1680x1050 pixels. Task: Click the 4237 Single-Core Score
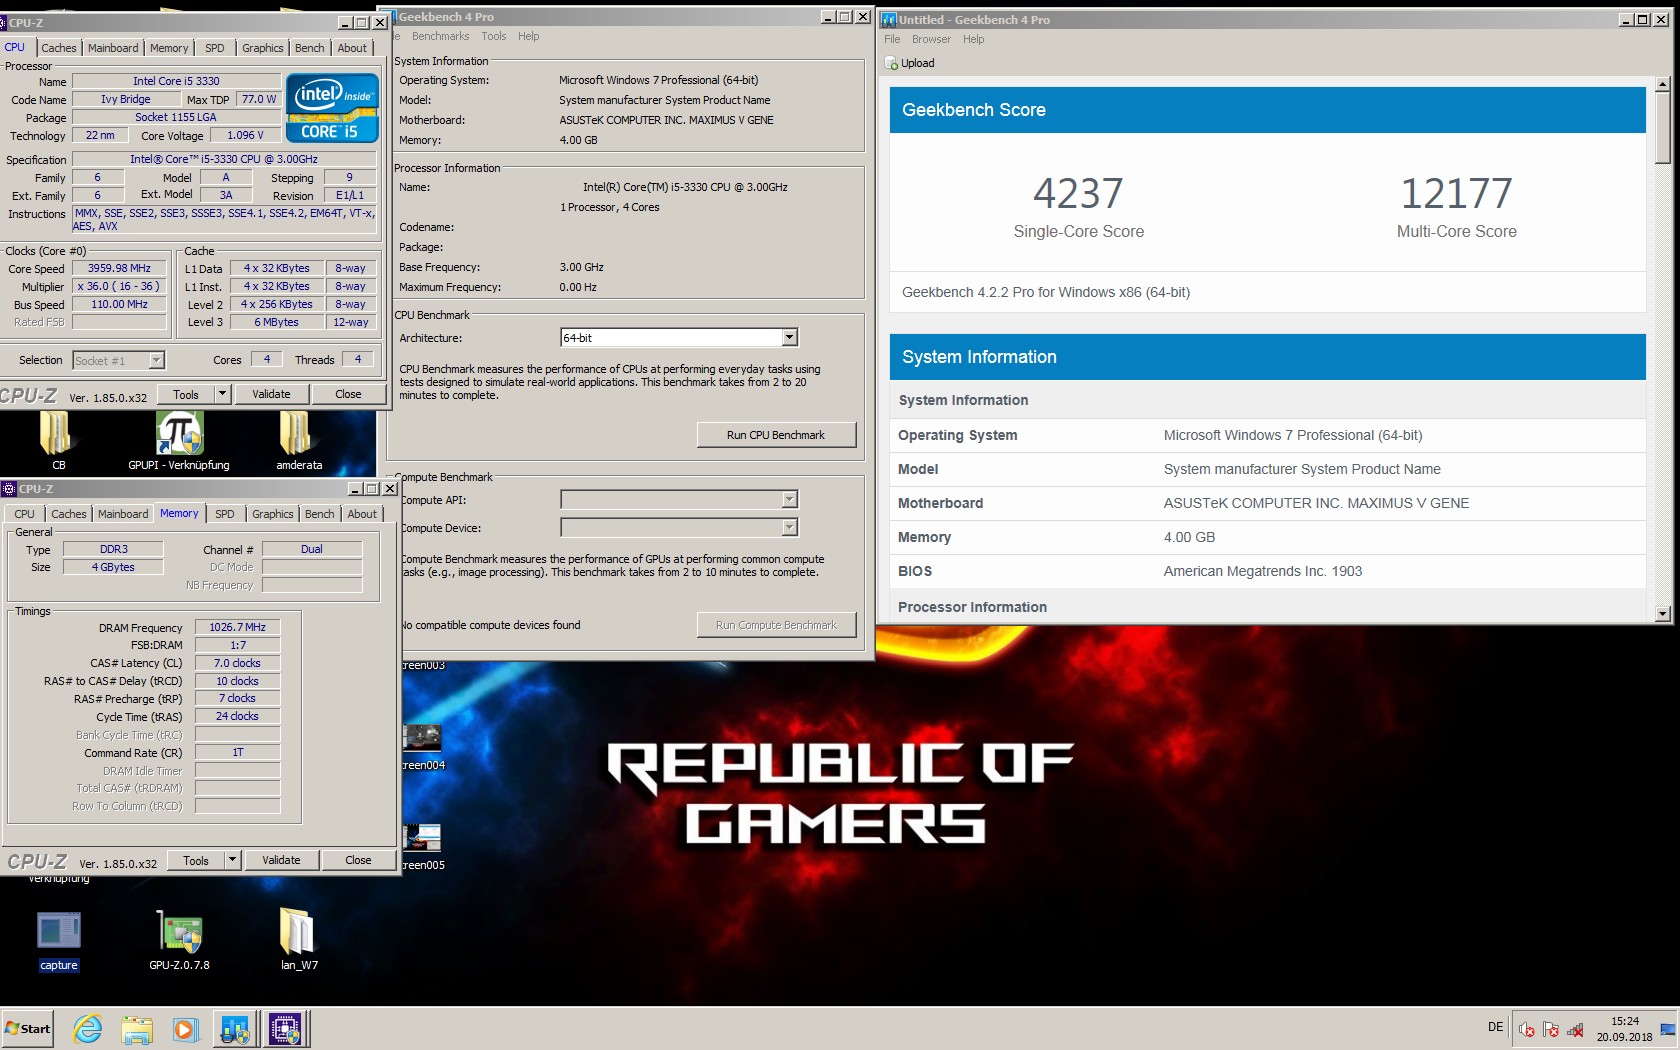(x=1078, y=193)
